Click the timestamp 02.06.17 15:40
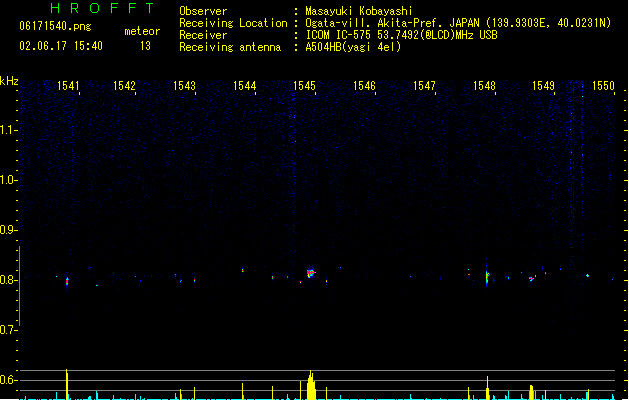This screenshot has width=629, height=400. tap(61, 46)
